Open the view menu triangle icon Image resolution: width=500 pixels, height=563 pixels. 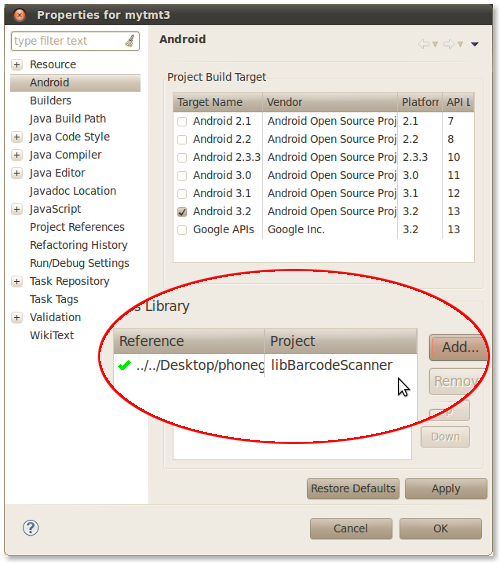coord(475,44)
